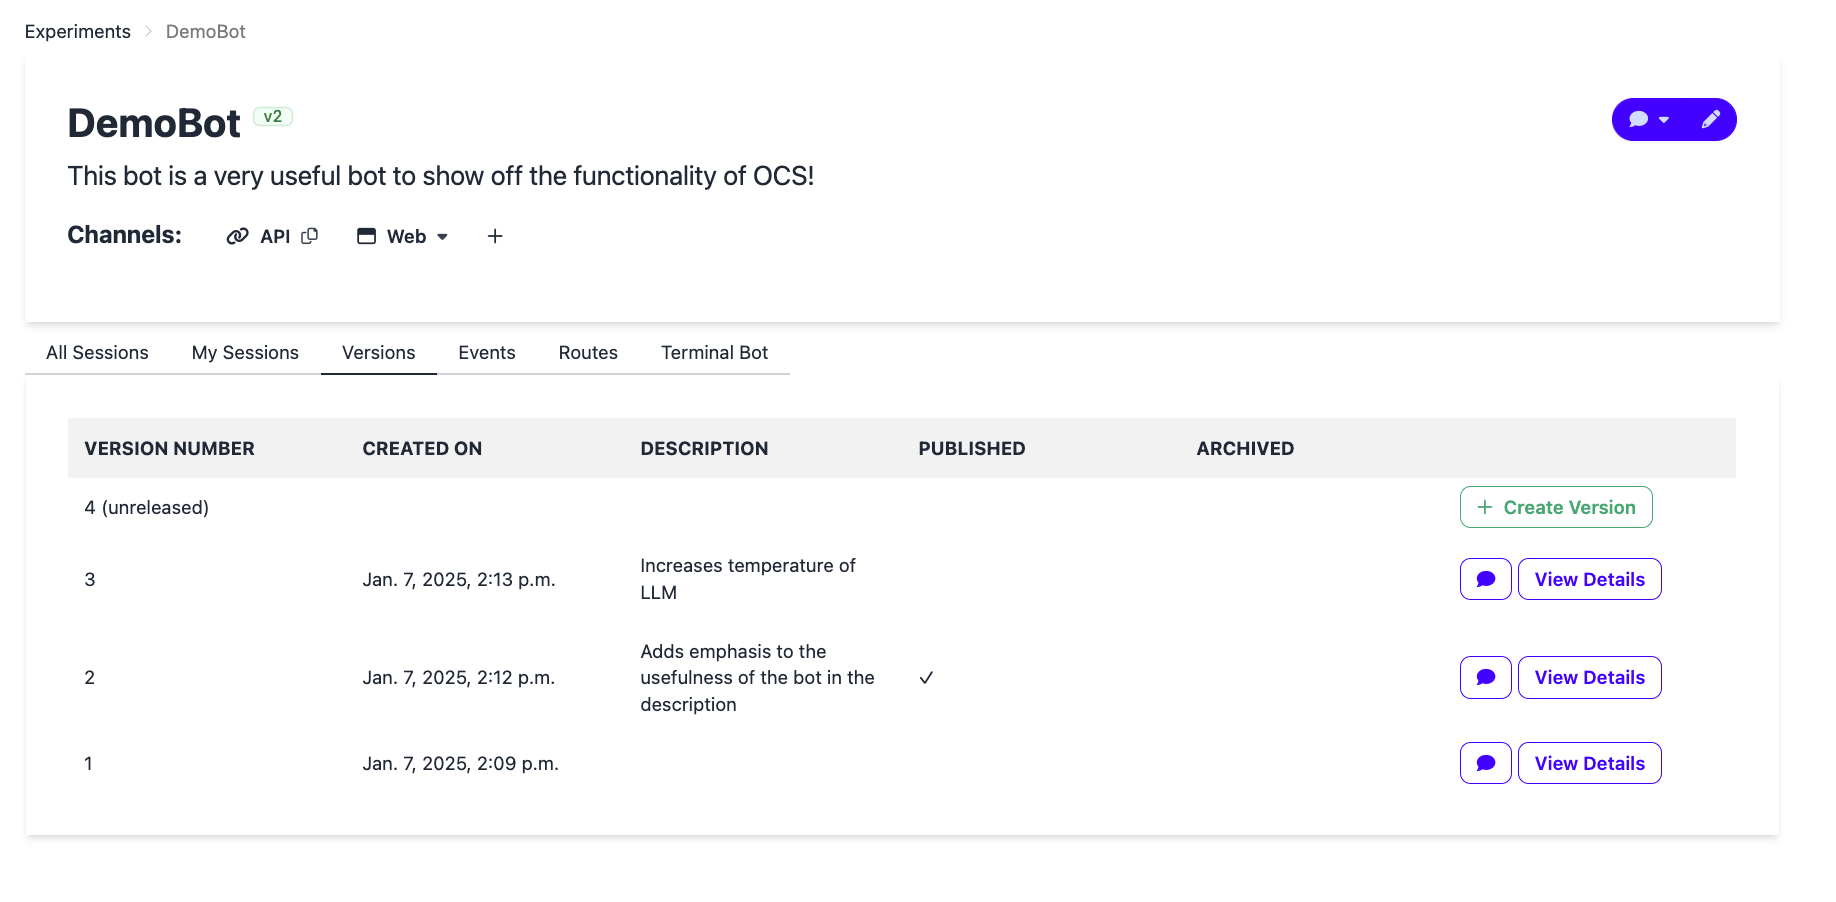Click the Create Version button

click(1556, 507)
